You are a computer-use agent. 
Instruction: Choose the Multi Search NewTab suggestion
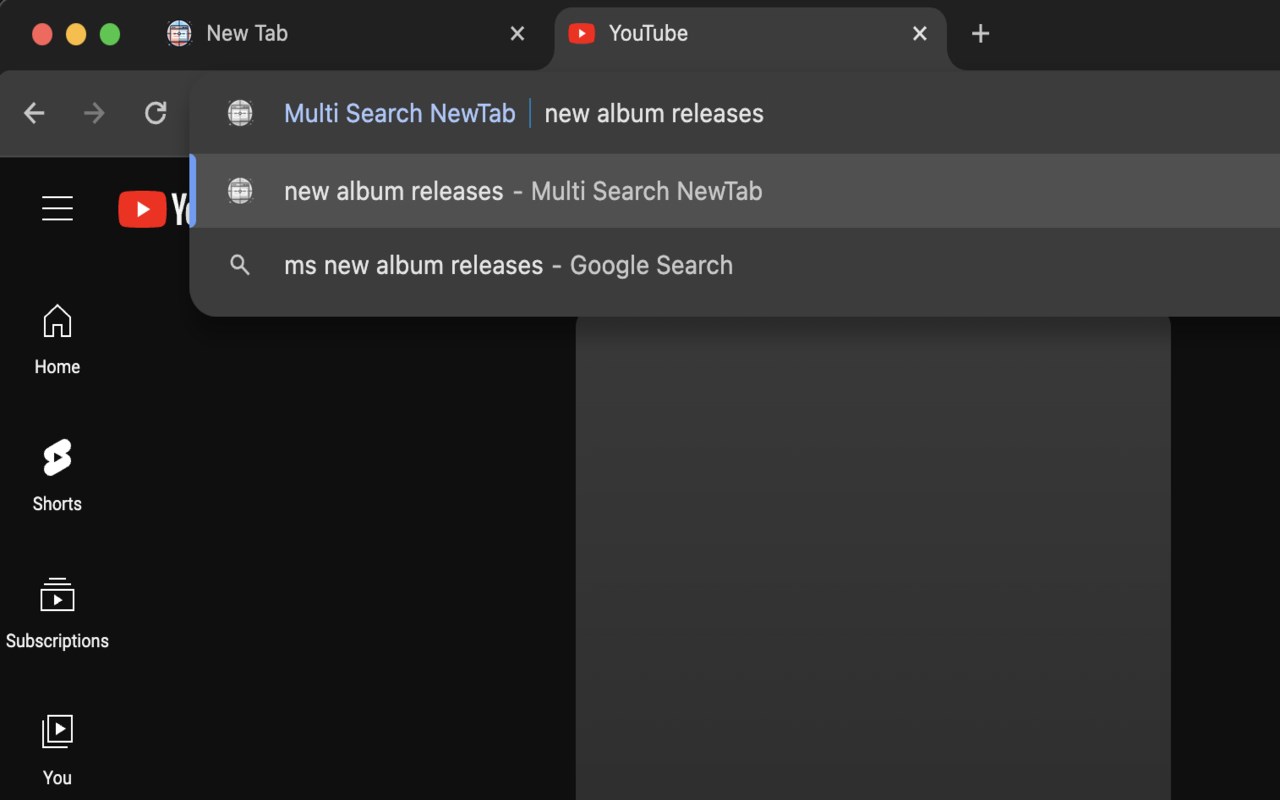(x=522, y=191)
